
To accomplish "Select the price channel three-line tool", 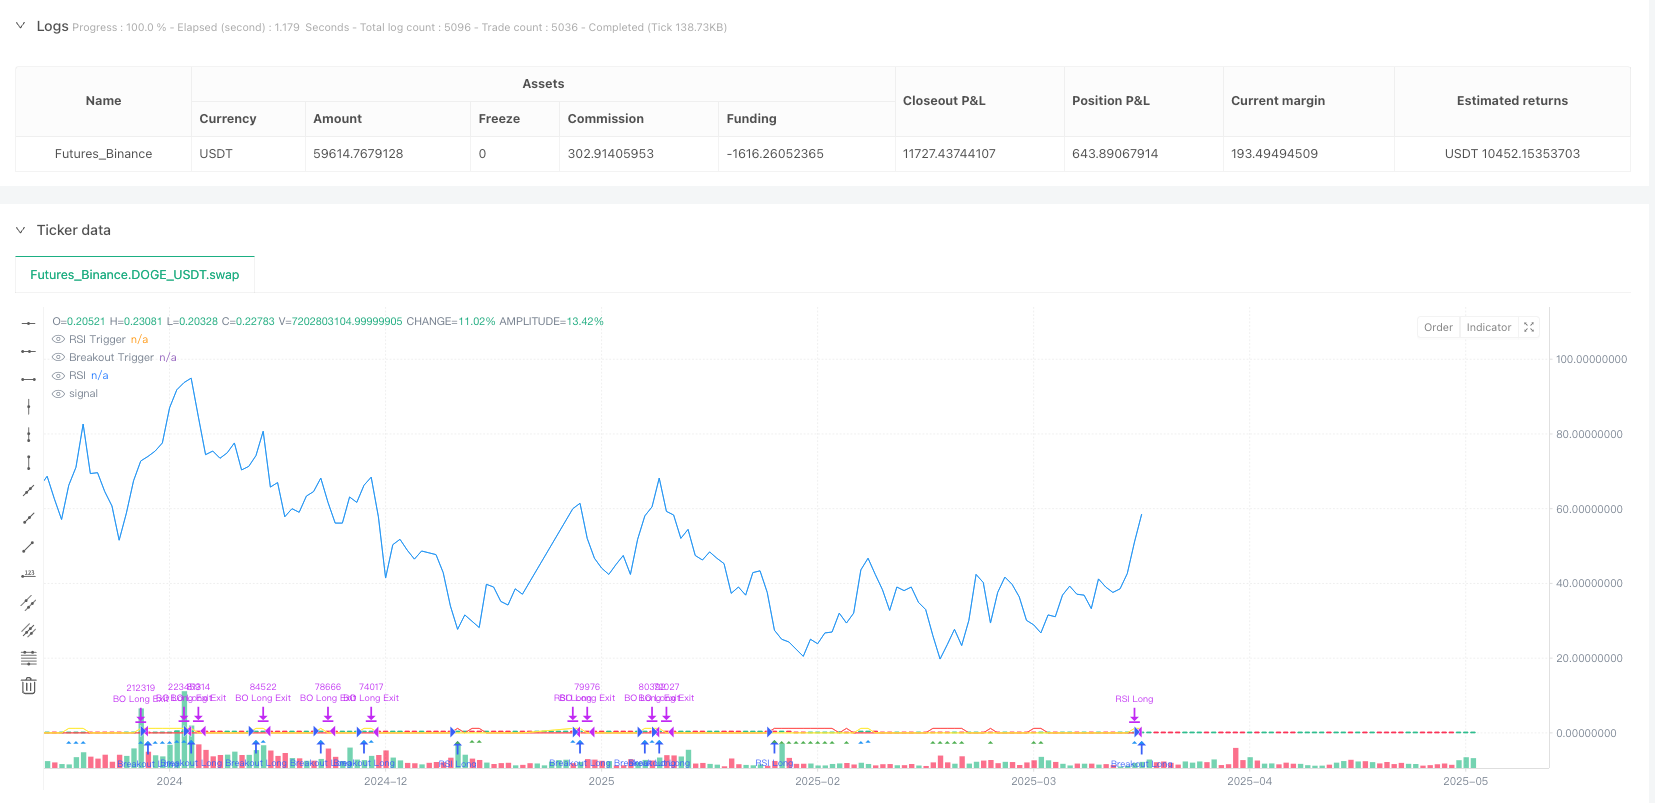I will [29, 630].
